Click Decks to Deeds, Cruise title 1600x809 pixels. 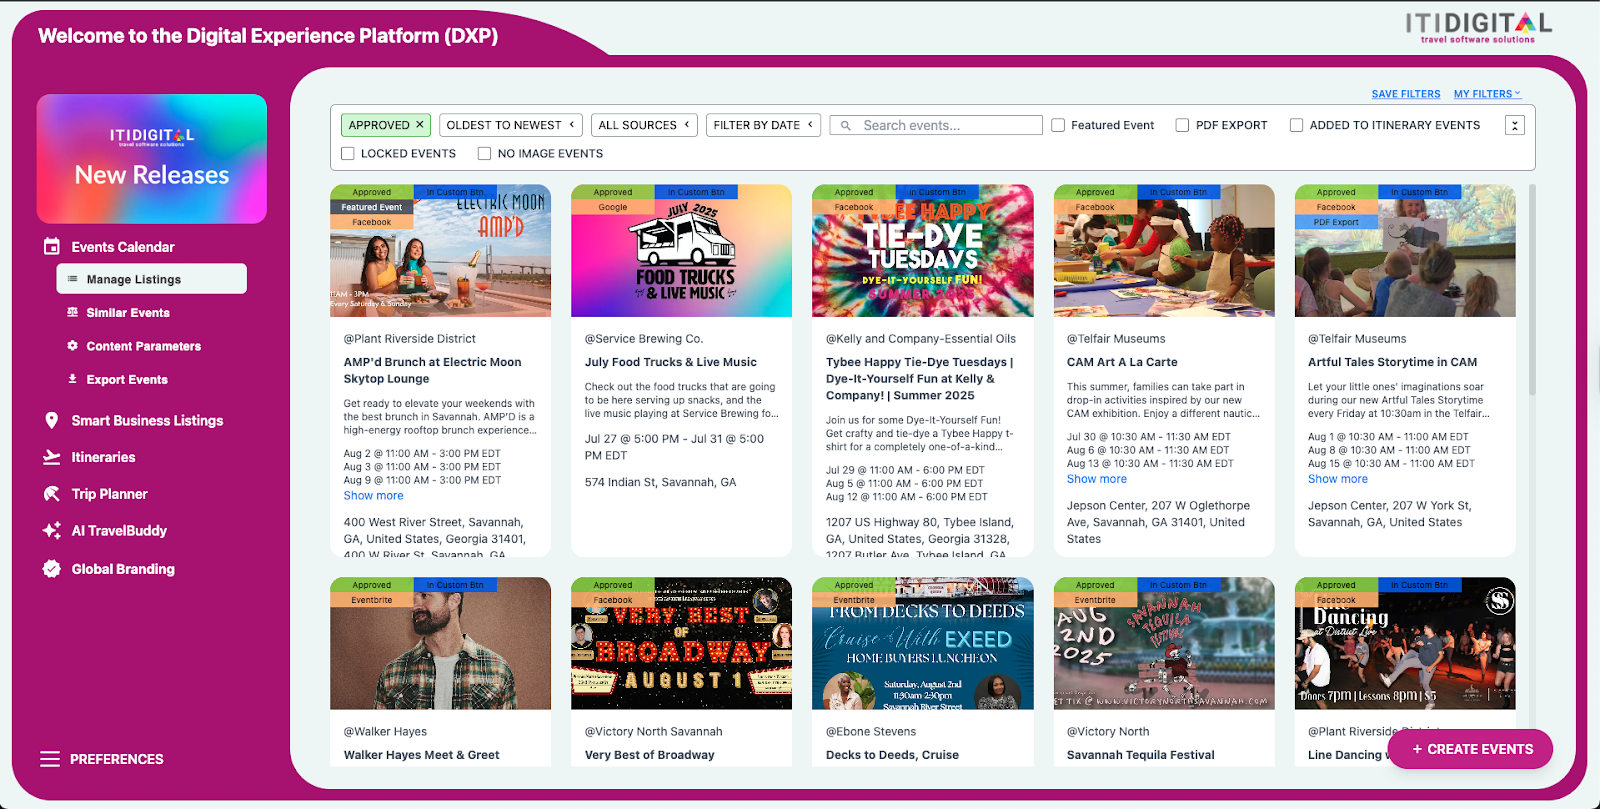(892, 755)
